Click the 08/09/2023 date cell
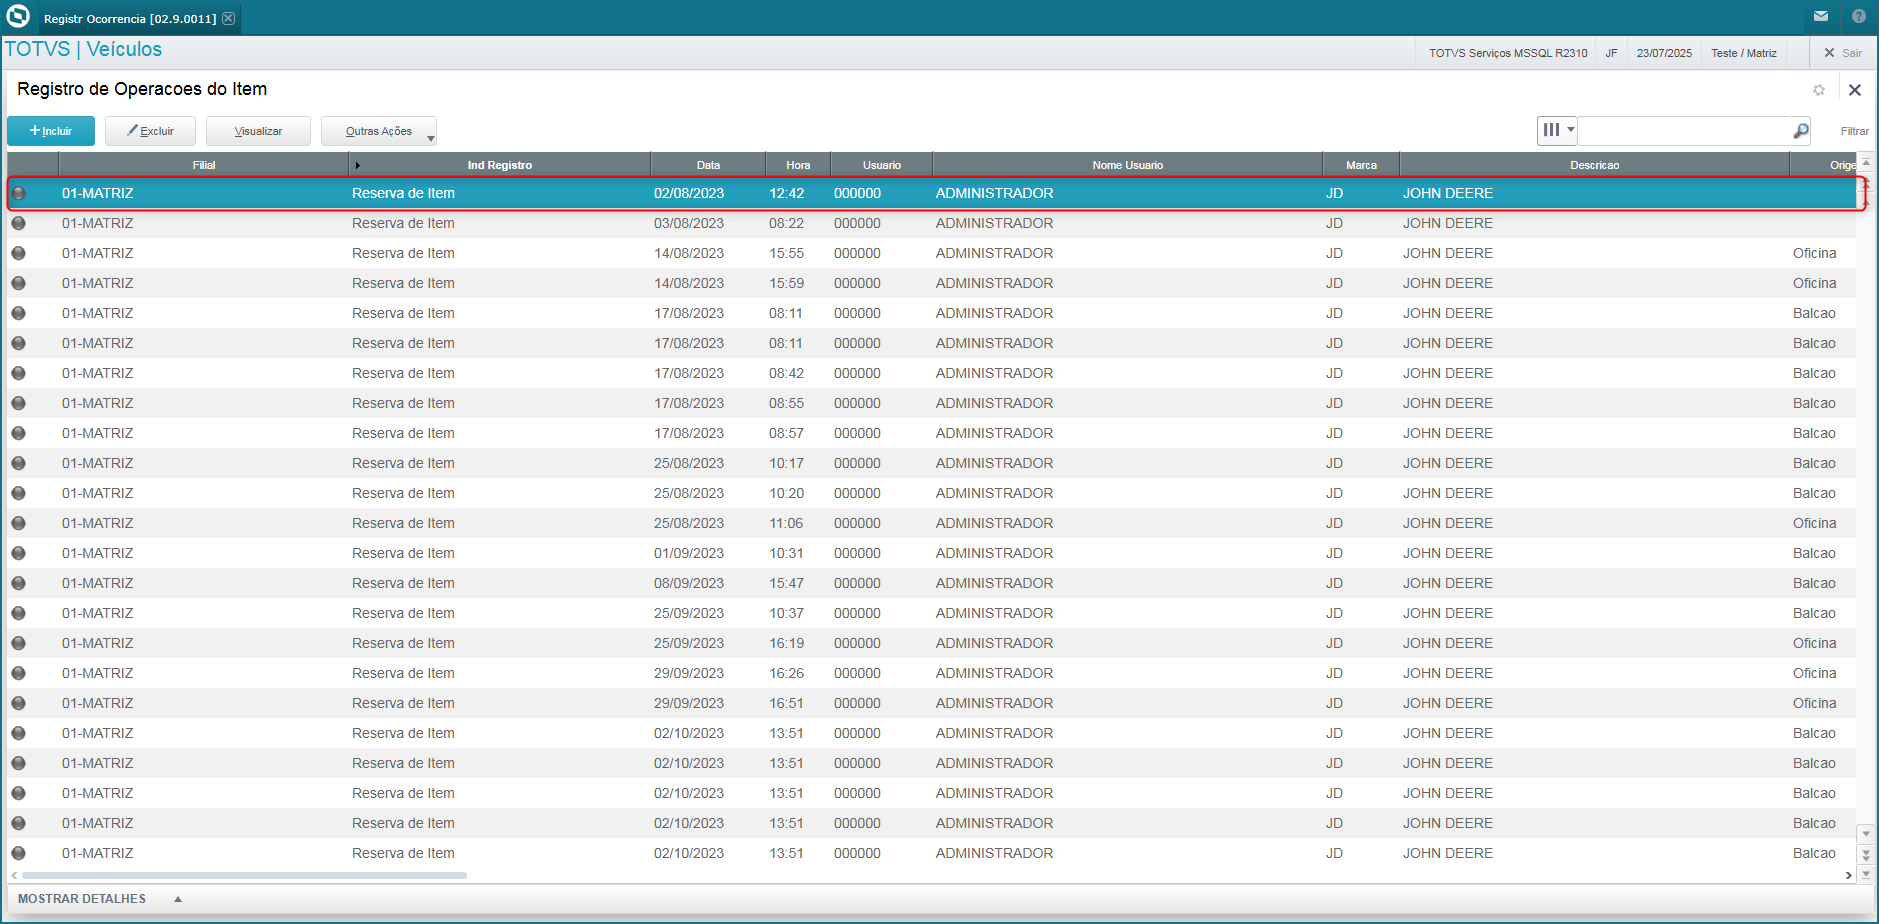Screen dimensions: 1879x924 [689, 583]
